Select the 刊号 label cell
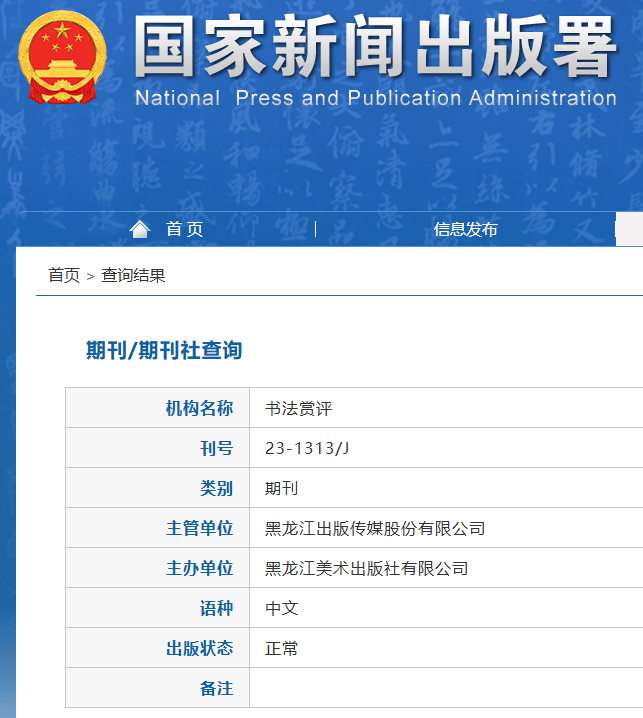 tap(158, 447)
